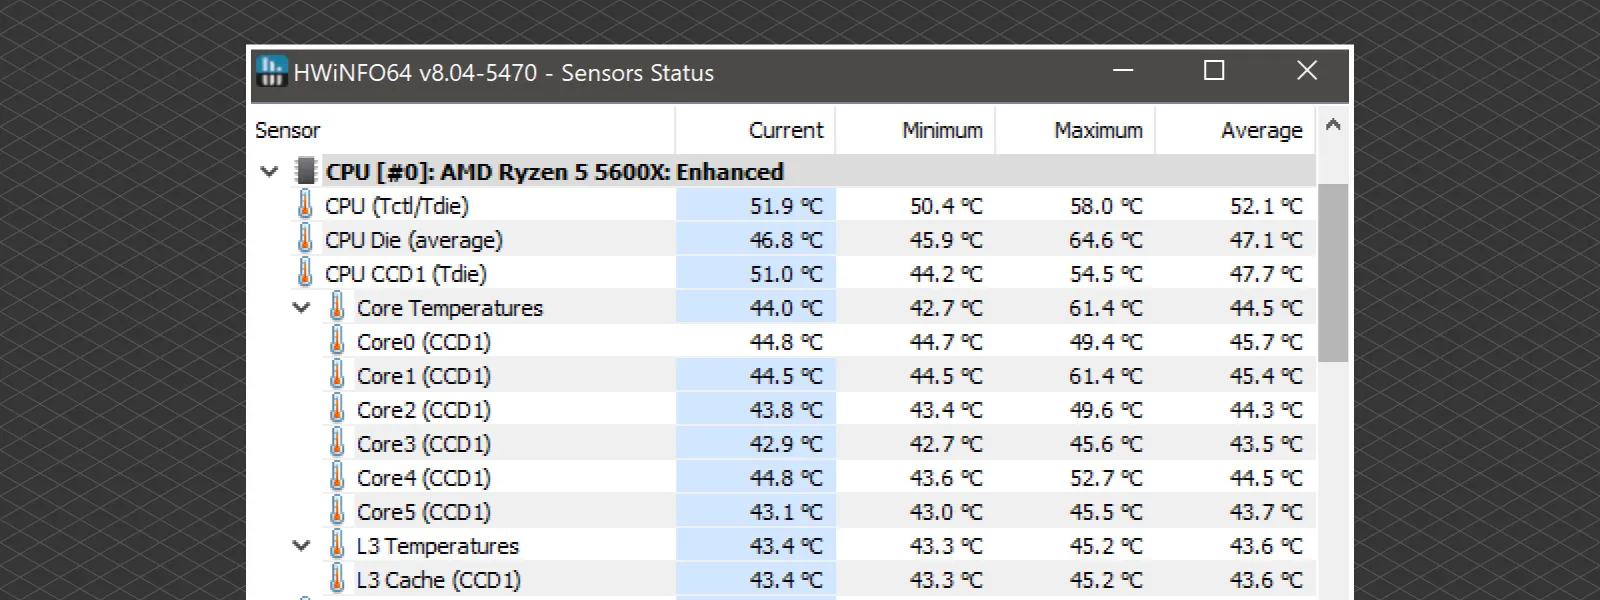Screen dimensions: 1600x600
Task: Click the Average column header
Action: point(1236,130)
